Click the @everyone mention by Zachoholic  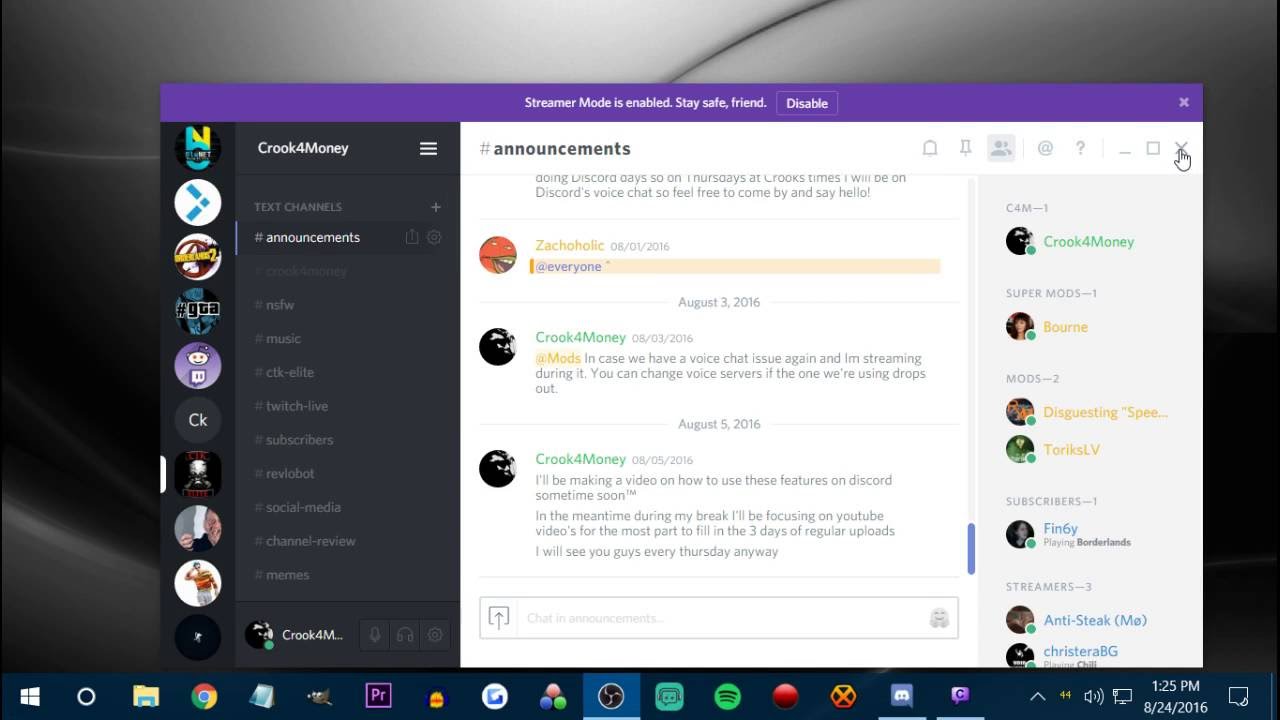[x=568, y=267]
